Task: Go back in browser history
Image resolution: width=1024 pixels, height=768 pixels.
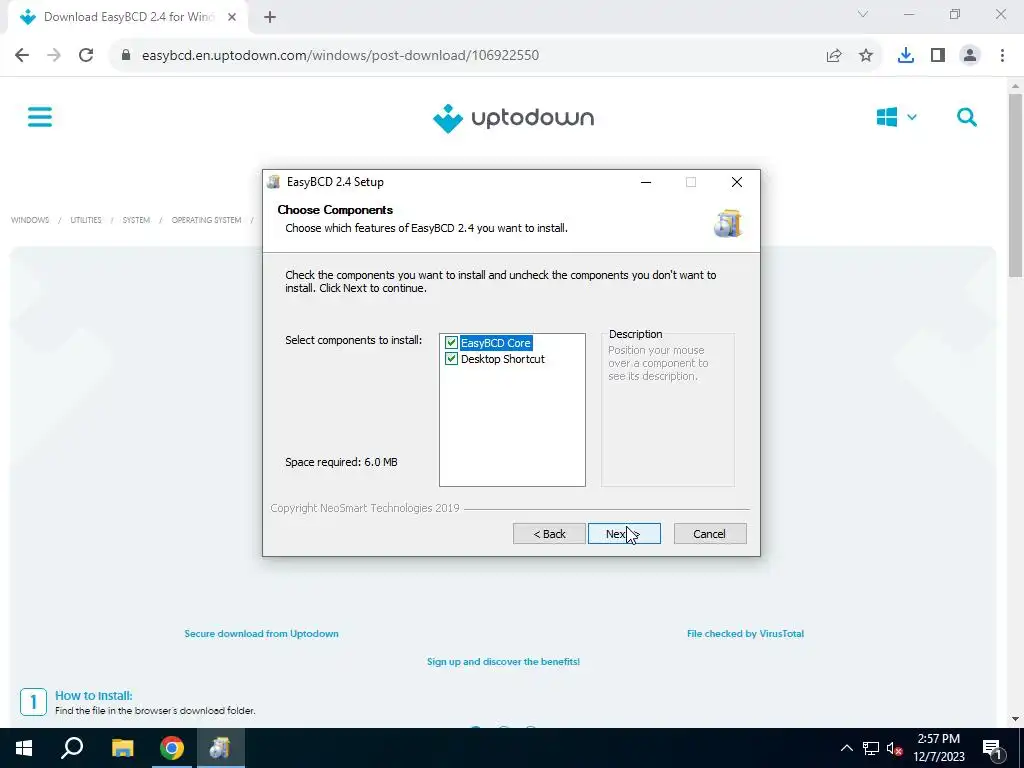Action: tap(22, 56)
